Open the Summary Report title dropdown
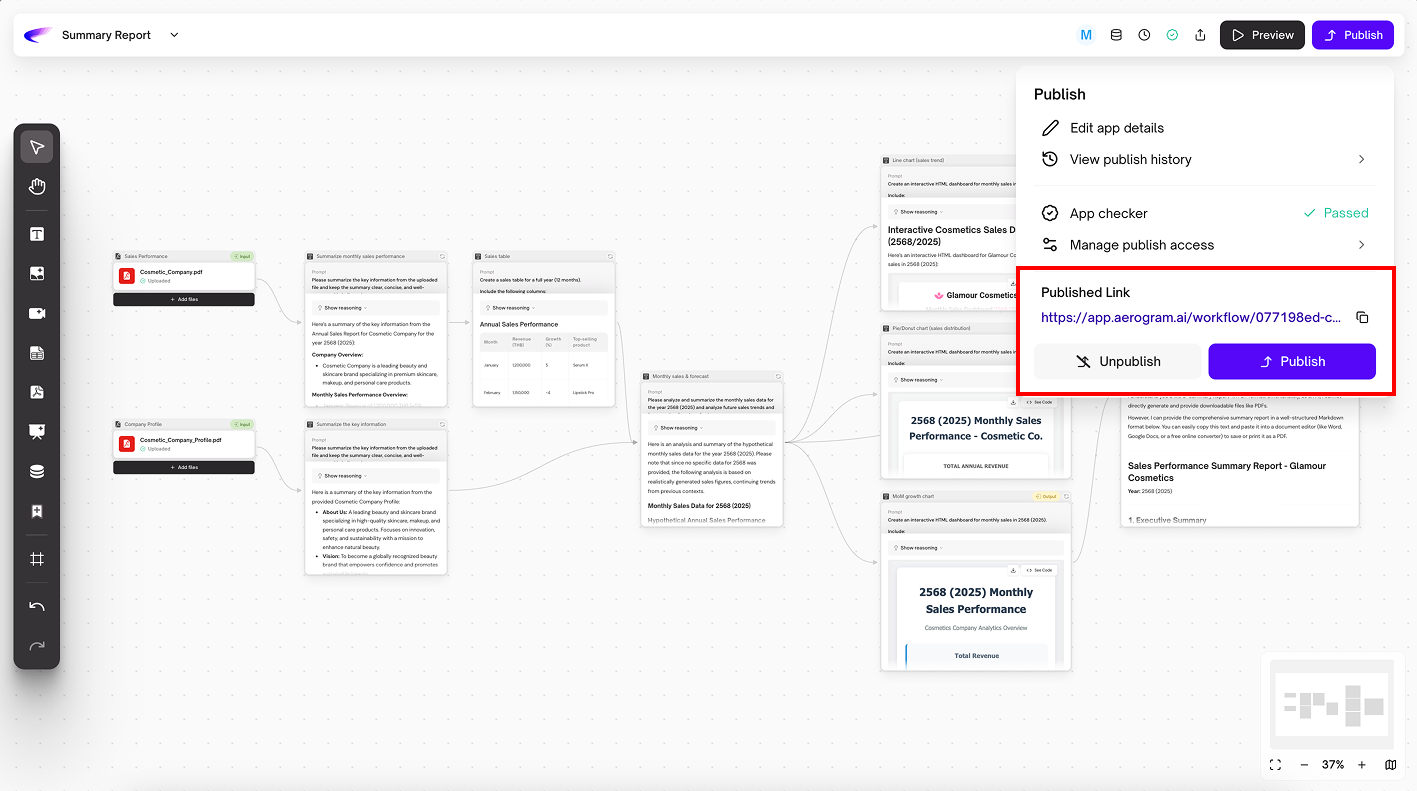Image resolution: width=1417 pixels, height=791 pixels. tap(174, 35)
